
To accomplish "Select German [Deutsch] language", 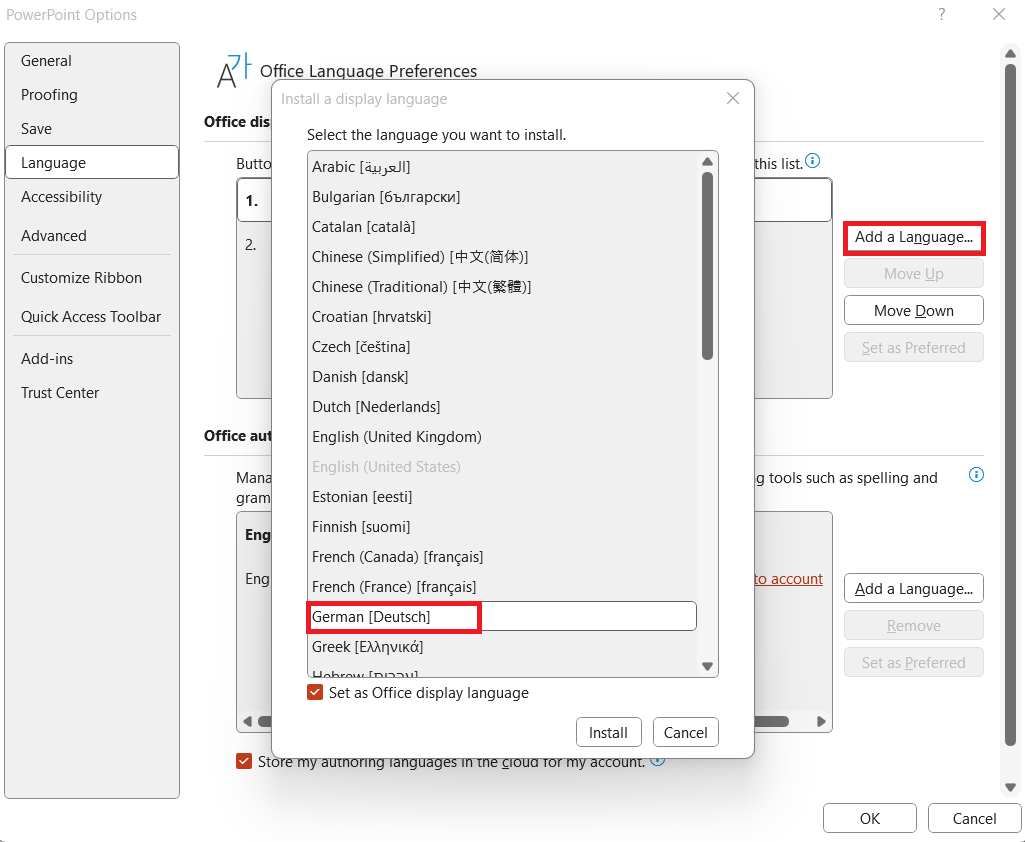I will pos(502,616).
